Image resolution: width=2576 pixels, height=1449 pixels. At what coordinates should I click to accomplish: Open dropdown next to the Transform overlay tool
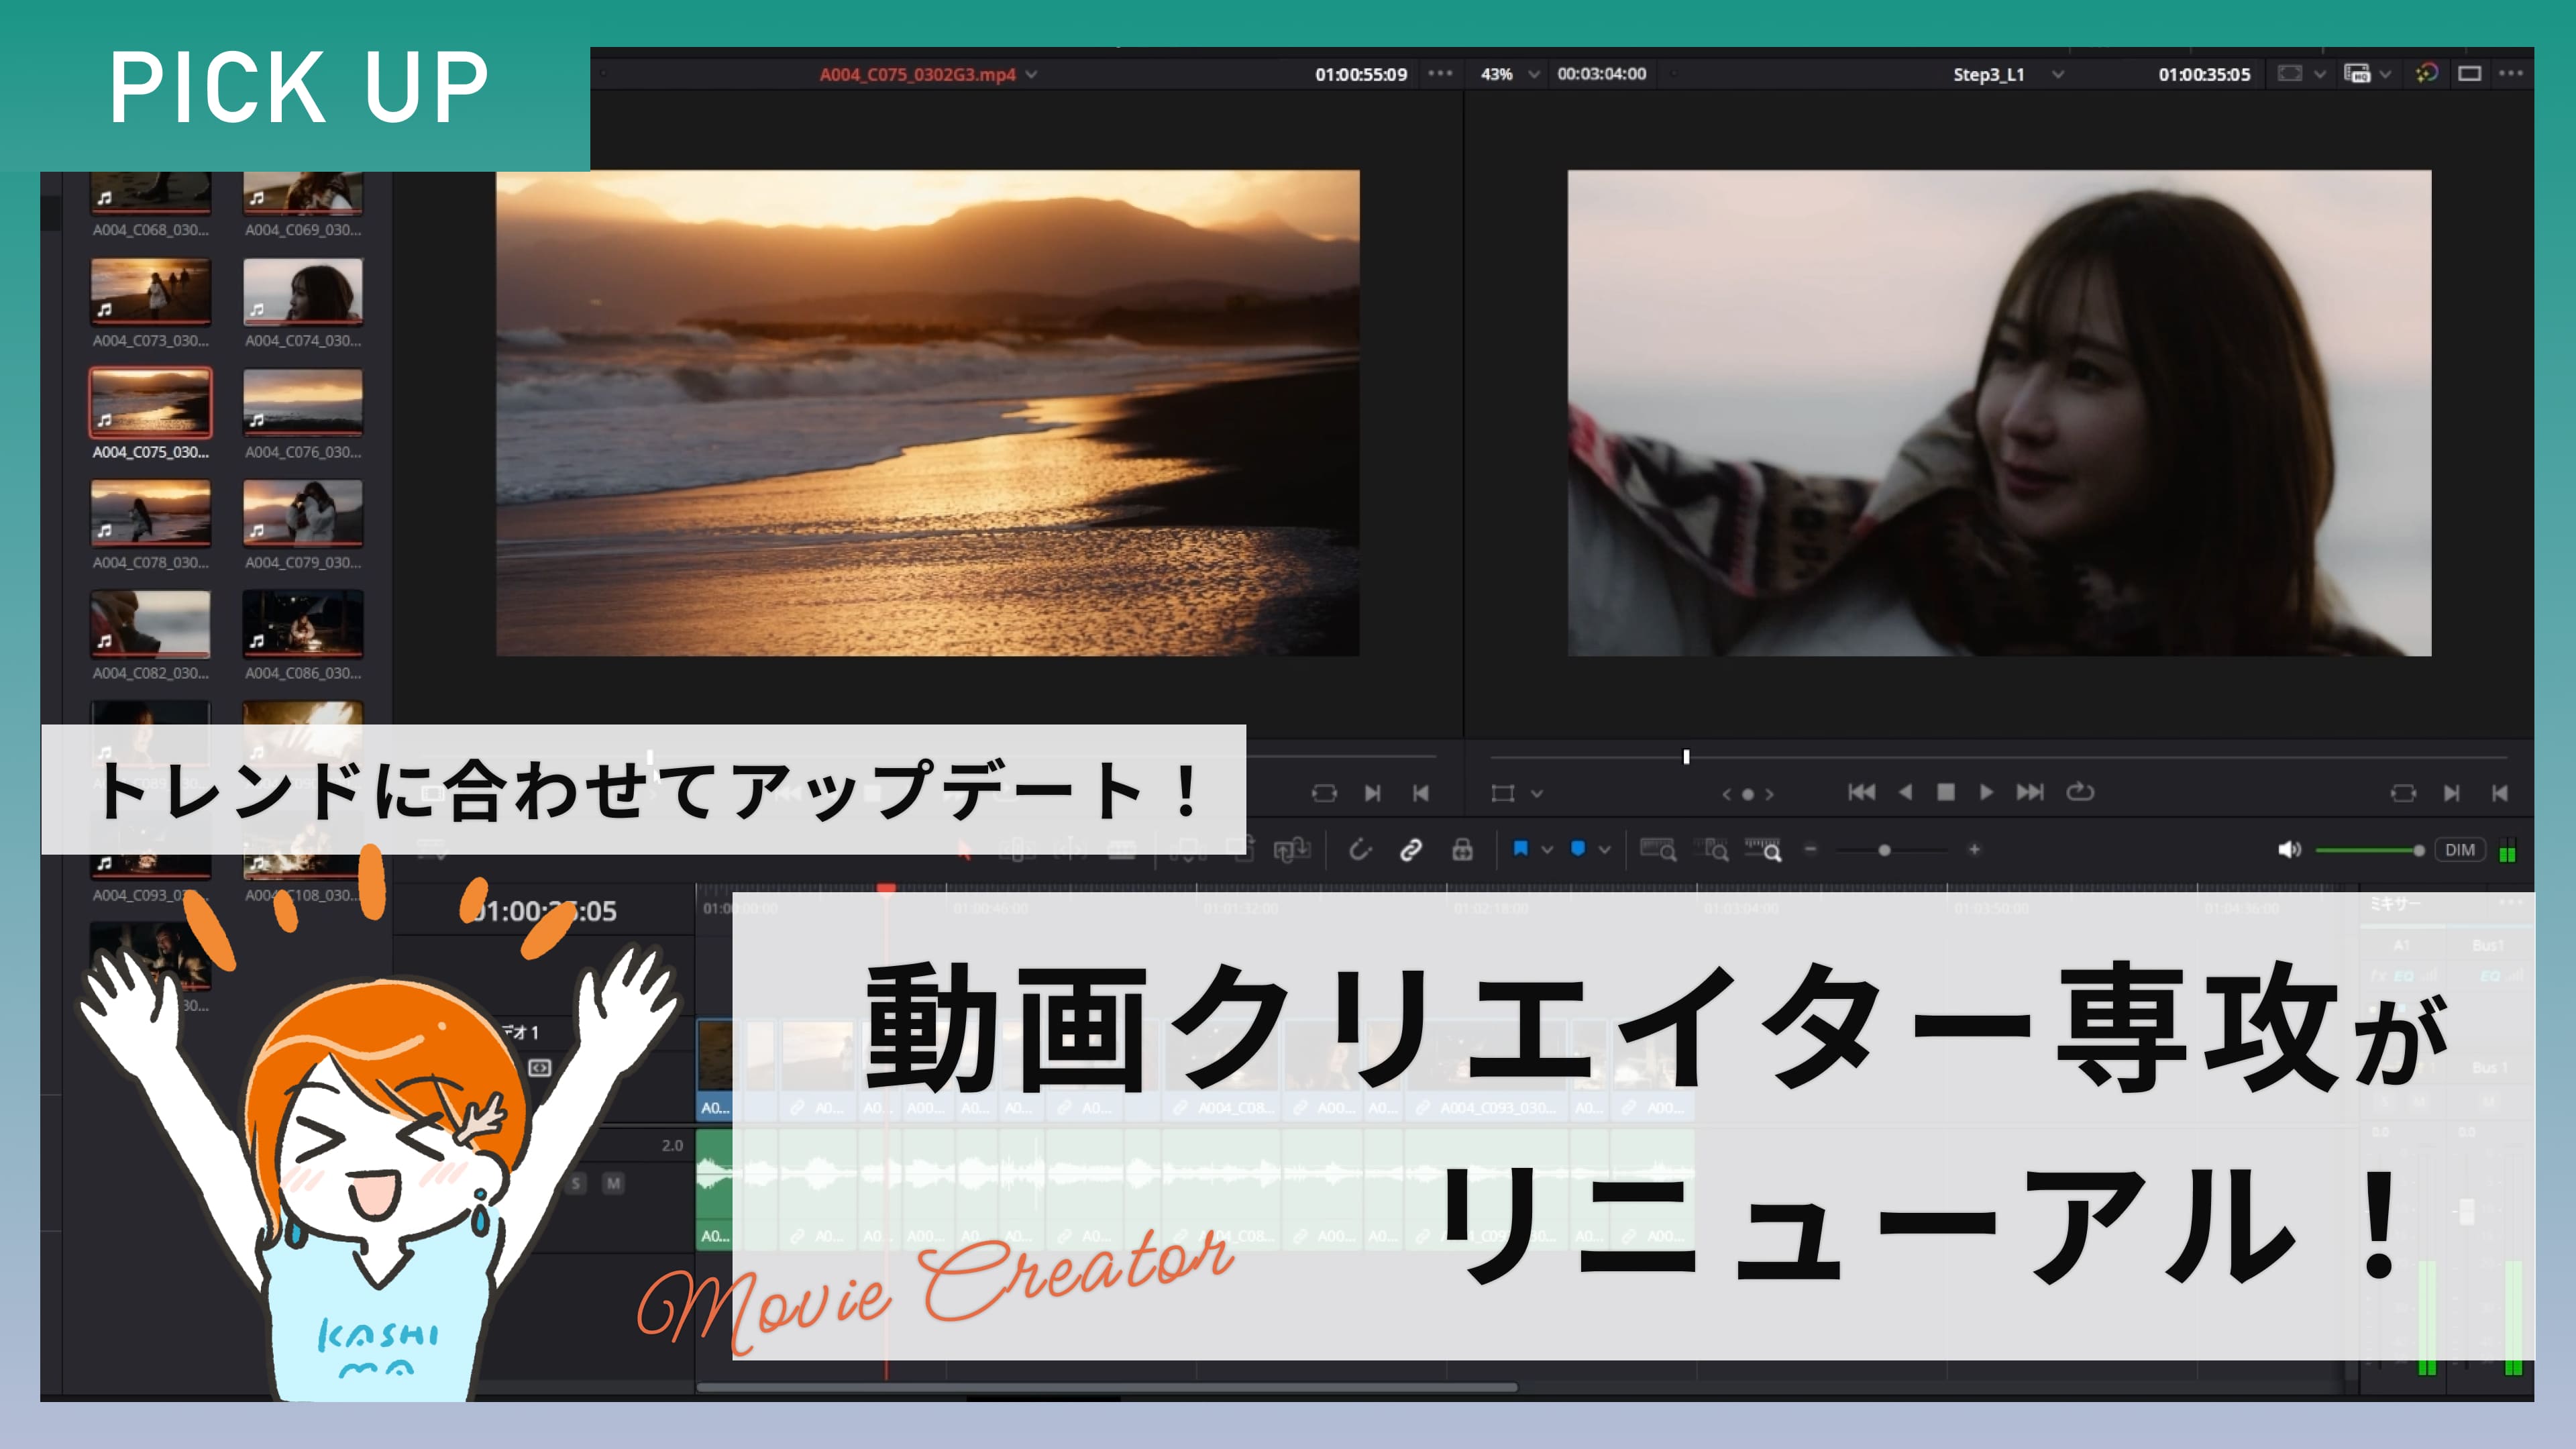1537,794
